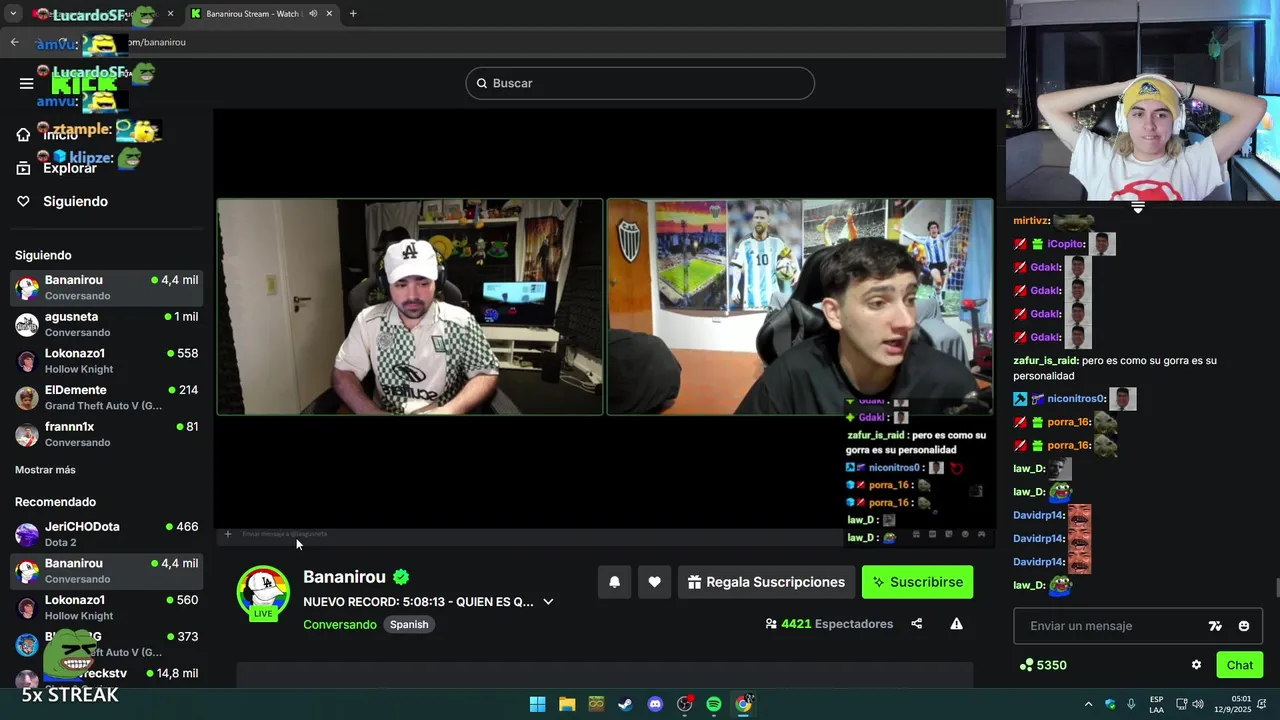Open Lokonazo1 playing Hollow Knight under Siguiendo
This screenshot has height=720, width=1280.
[107, 361]
